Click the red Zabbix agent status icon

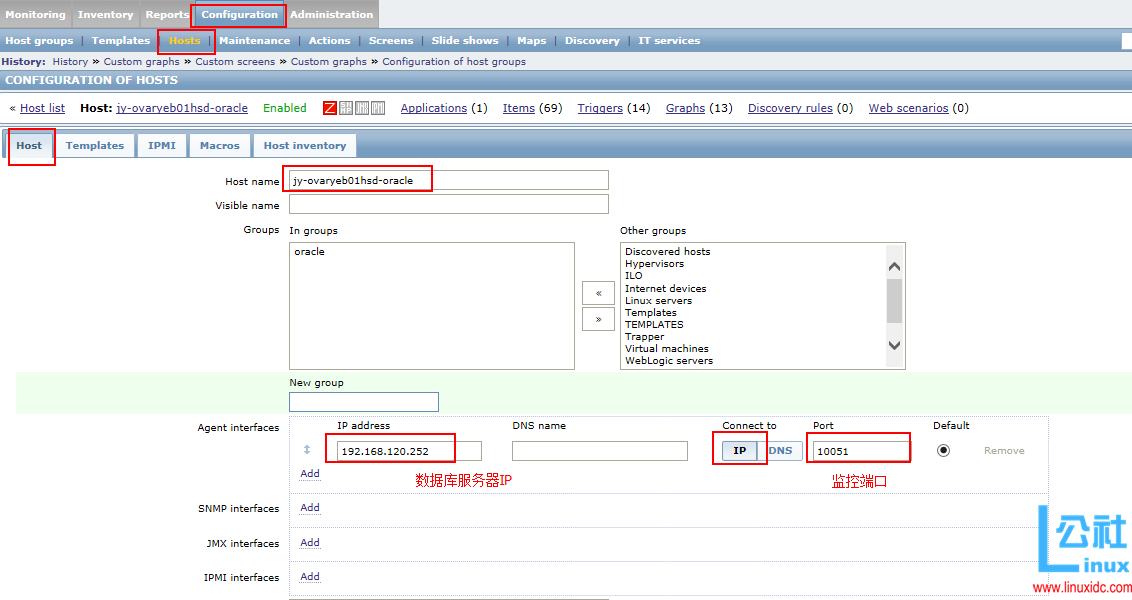pyautogui.click(x=329, y=108)
